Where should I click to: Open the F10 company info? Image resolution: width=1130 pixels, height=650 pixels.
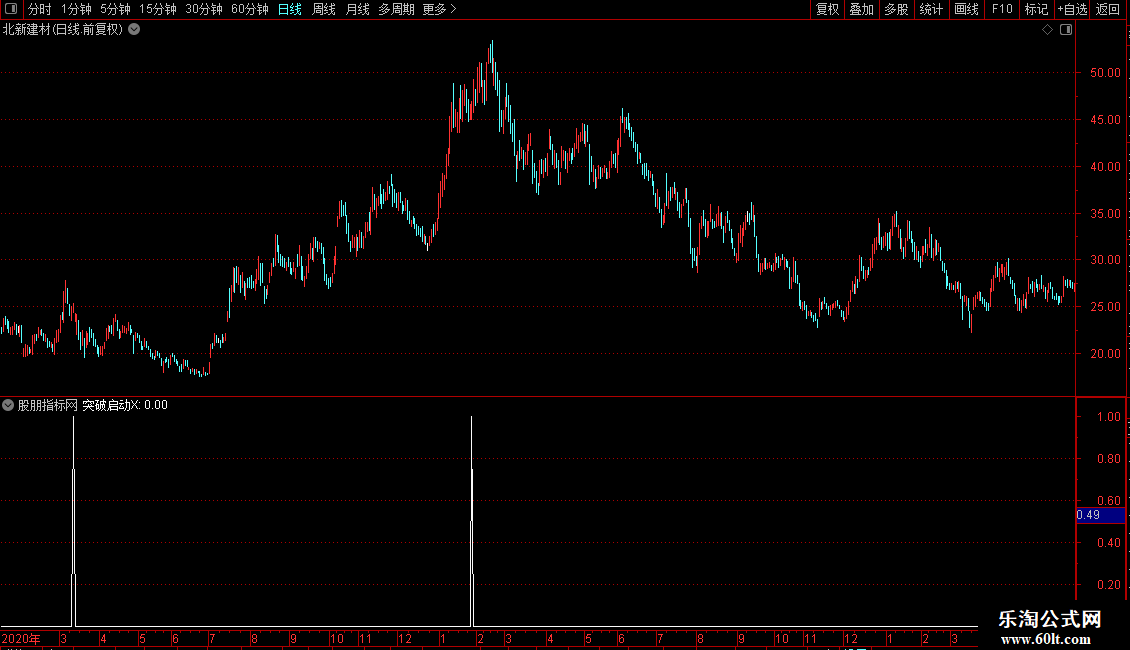(x=1002, y=9)
